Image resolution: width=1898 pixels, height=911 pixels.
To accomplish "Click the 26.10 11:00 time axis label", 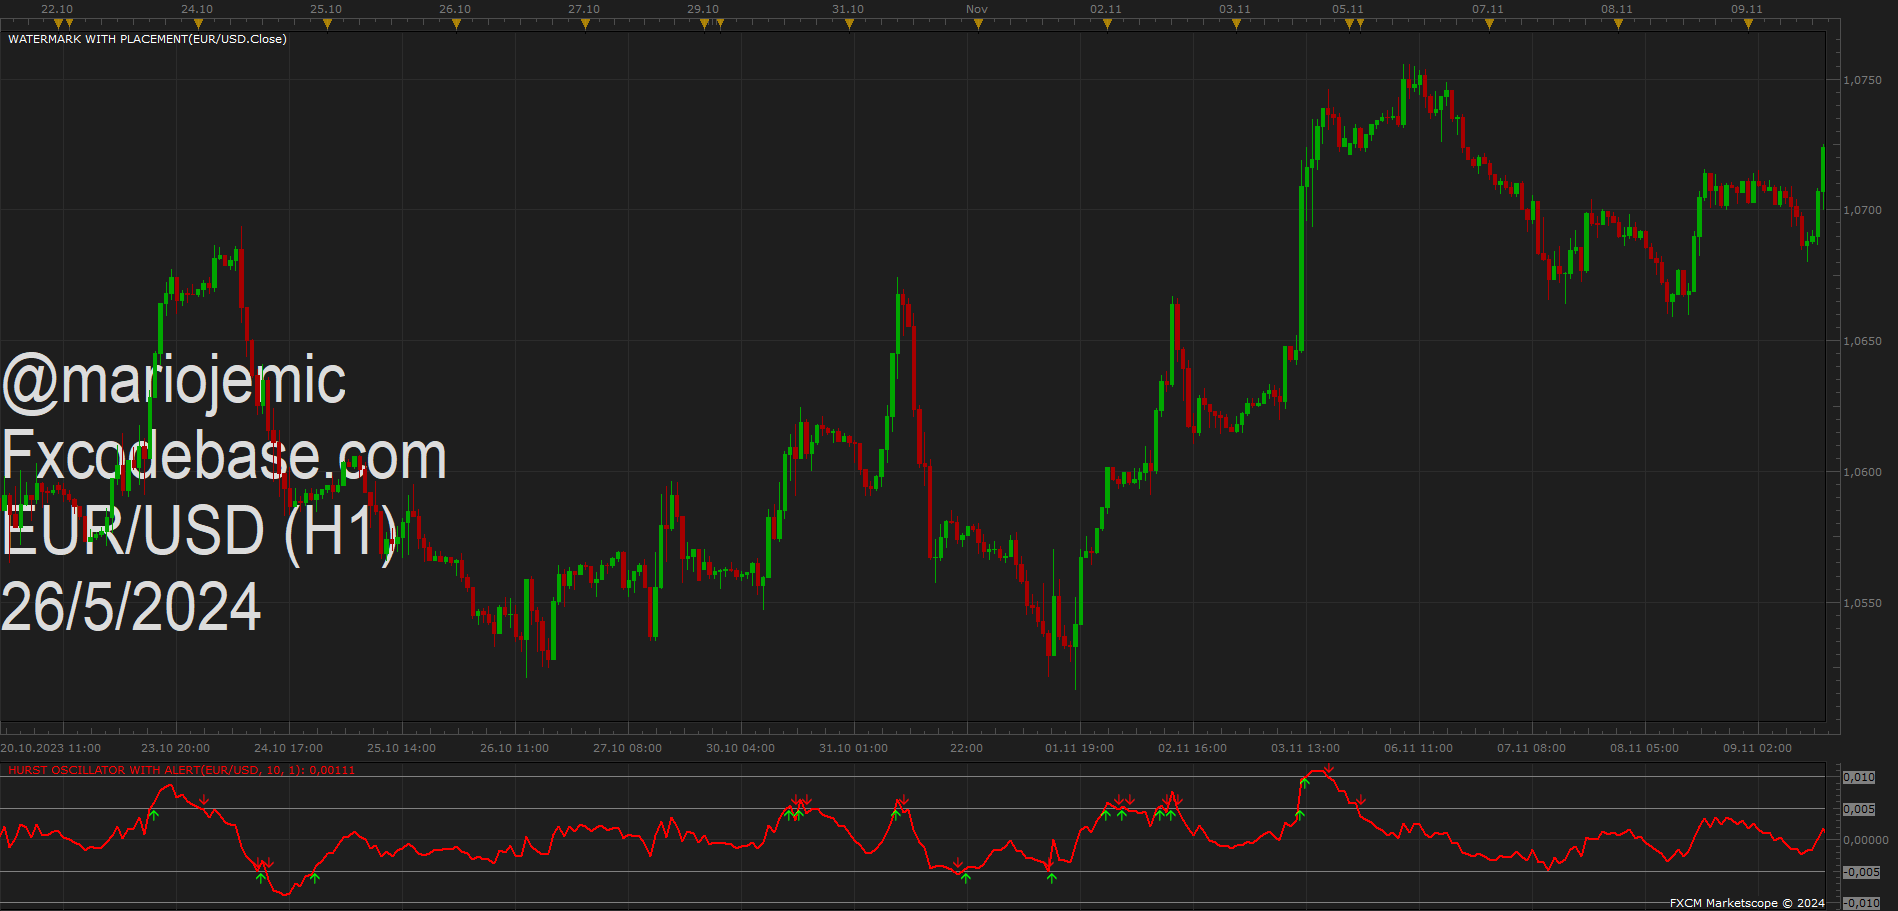I will [x=515, y=748].
